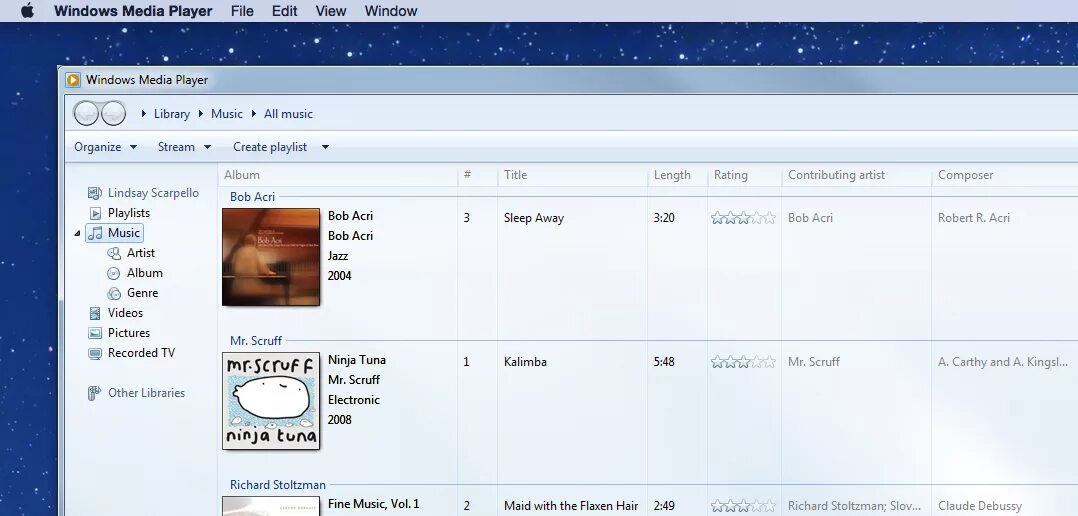Click the Recorded TV icon

[95, 354]
